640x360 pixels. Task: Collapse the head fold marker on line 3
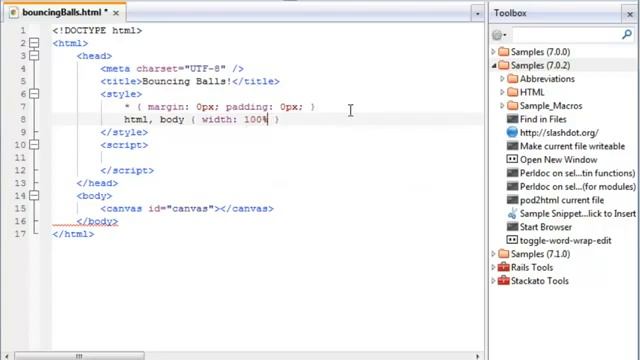click(x=34, y=56)
